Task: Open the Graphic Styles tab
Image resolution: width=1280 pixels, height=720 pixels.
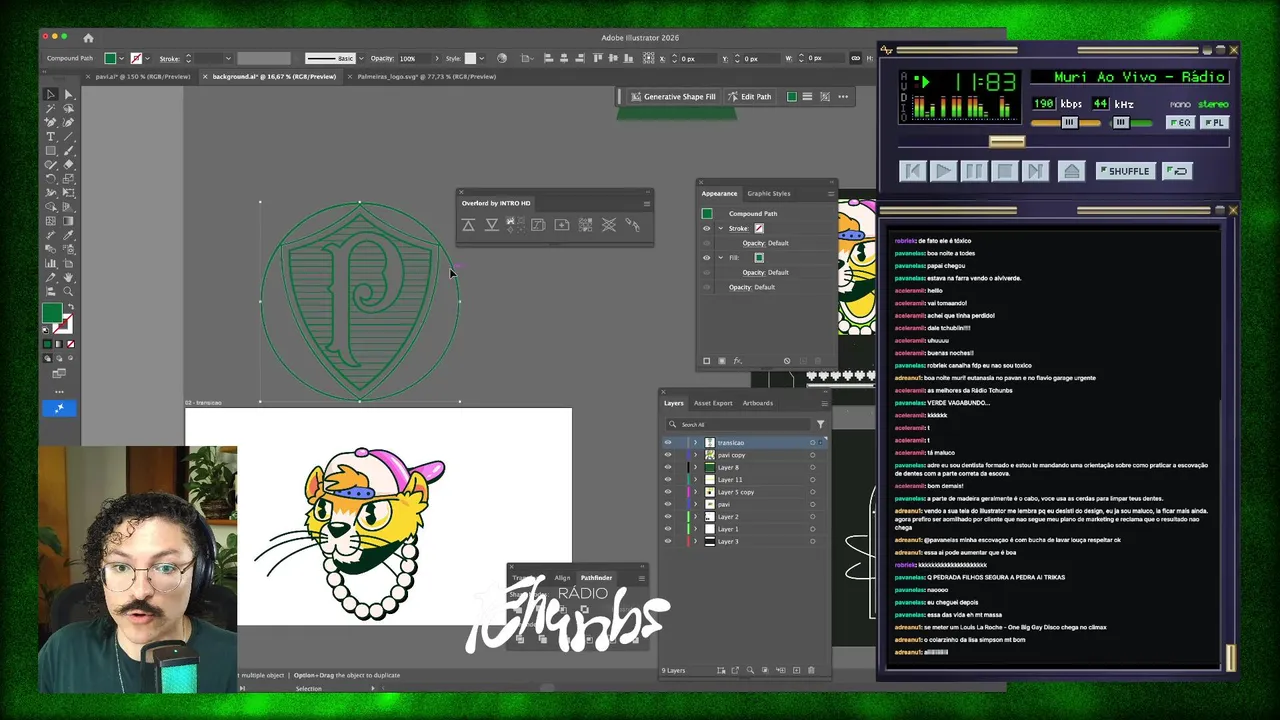Action: click(769, 194)
